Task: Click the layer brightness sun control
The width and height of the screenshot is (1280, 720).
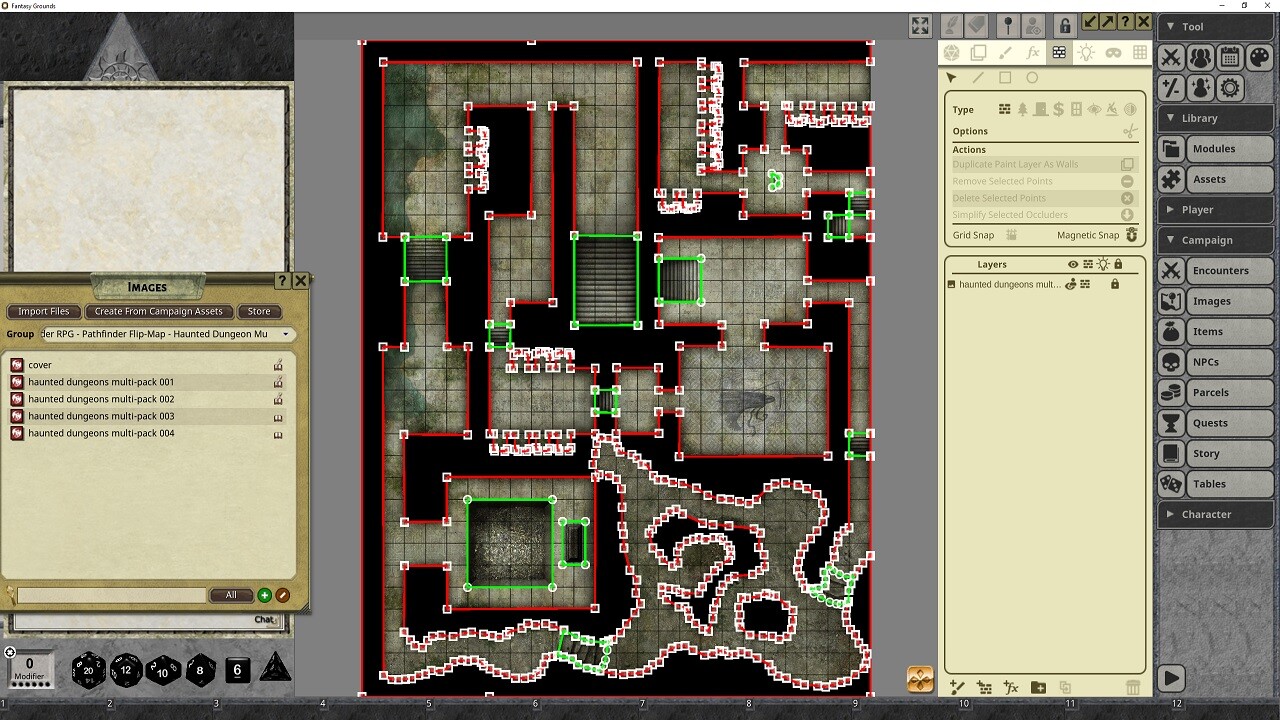Action: pyautogui.click(x=1104, y=264)
